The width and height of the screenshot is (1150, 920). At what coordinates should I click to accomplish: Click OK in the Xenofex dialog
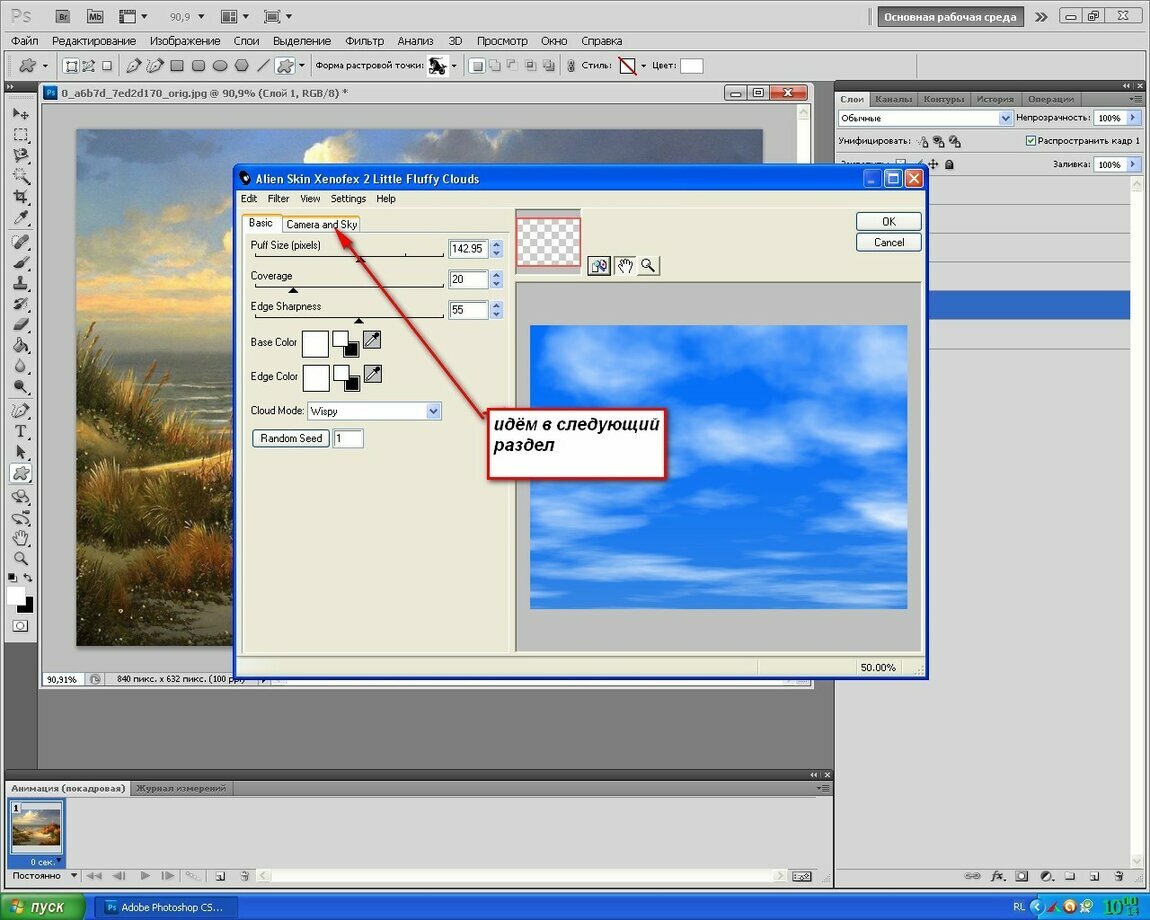pyautogui.click(x=888, y=222)
